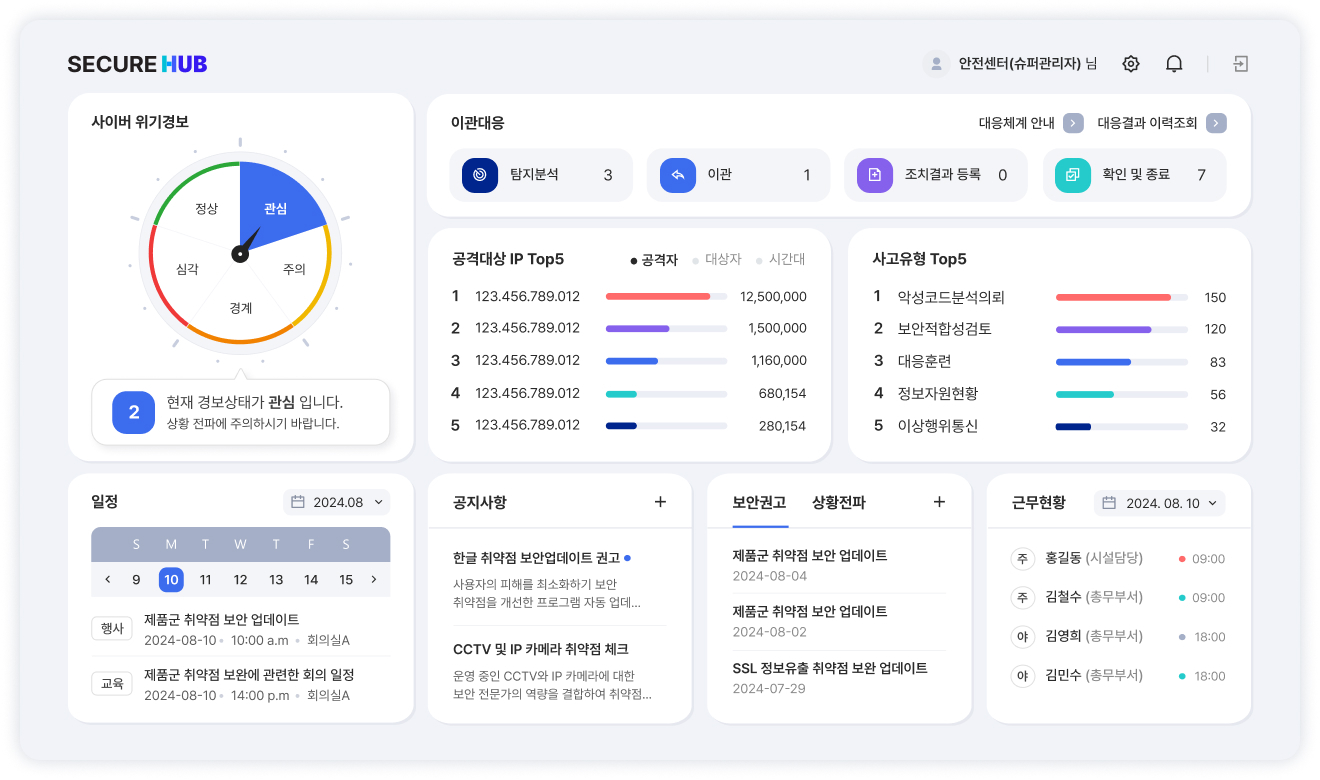The height and width of the screenshot is (780, 1320).
Task: Select the 공격자 radio option
Action: (654, 260)
